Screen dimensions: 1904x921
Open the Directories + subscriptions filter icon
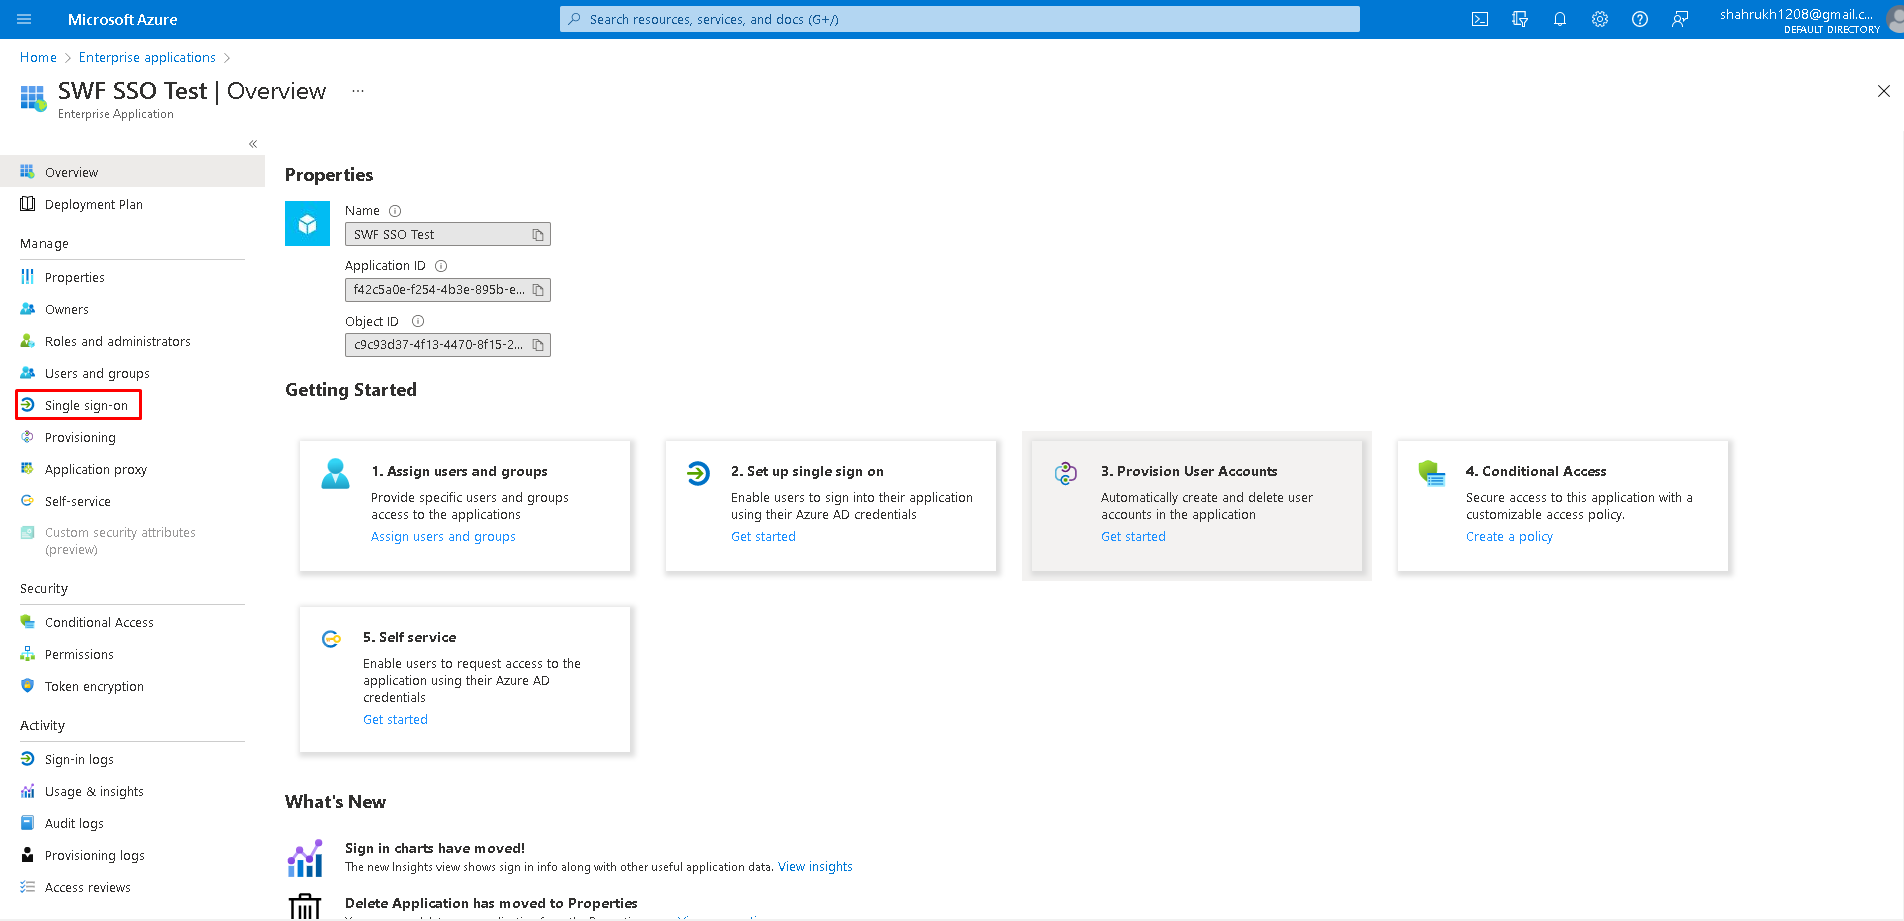click(1520, 19)
